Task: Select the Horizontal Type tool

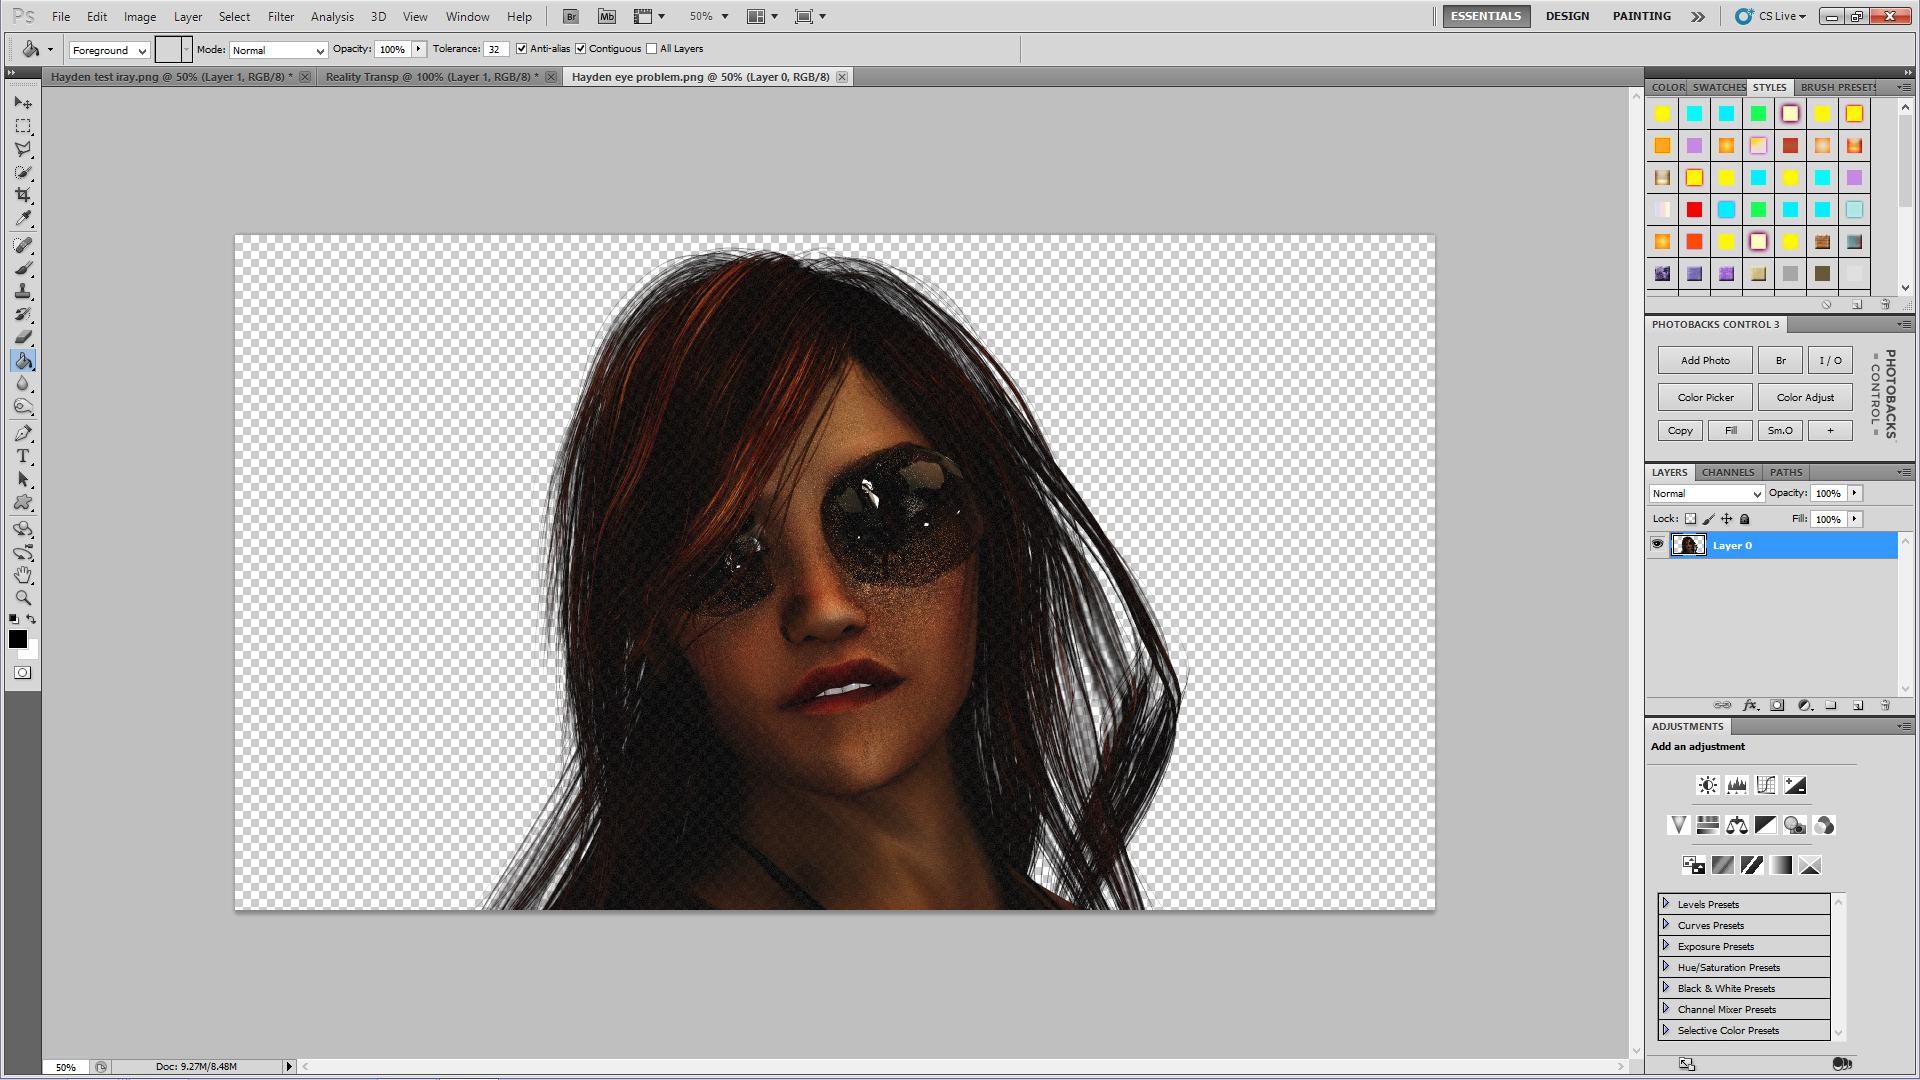Action: (x=23, y=456)
